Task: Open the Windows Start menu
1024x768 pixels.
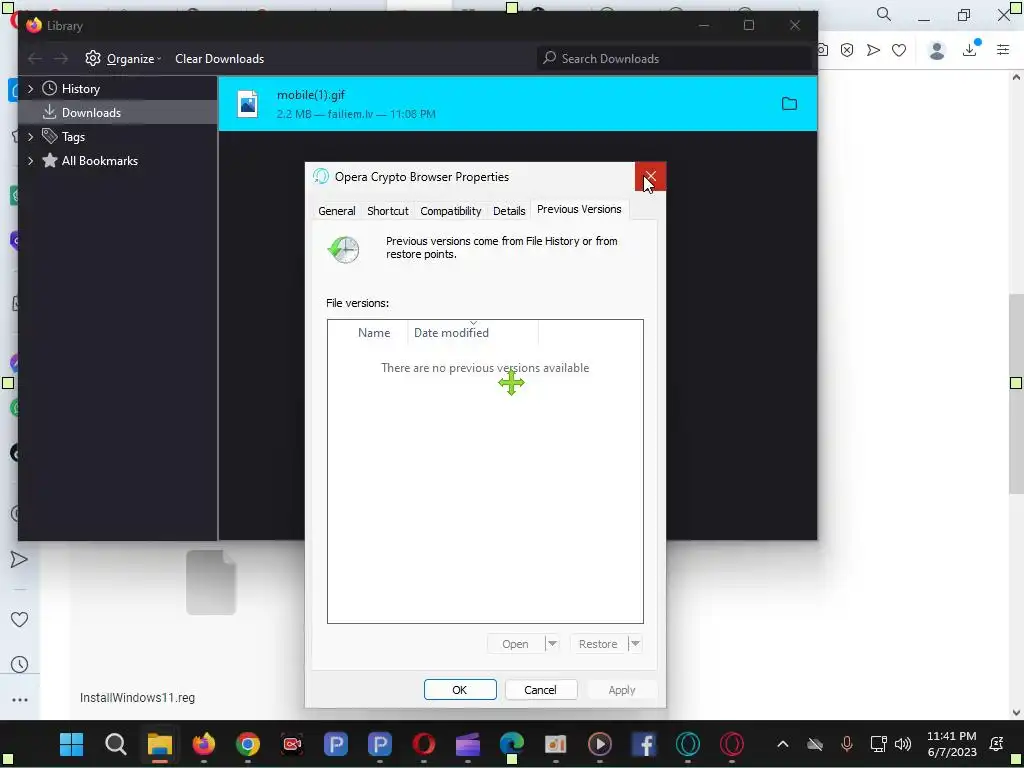Action: (x=71, y=744)
